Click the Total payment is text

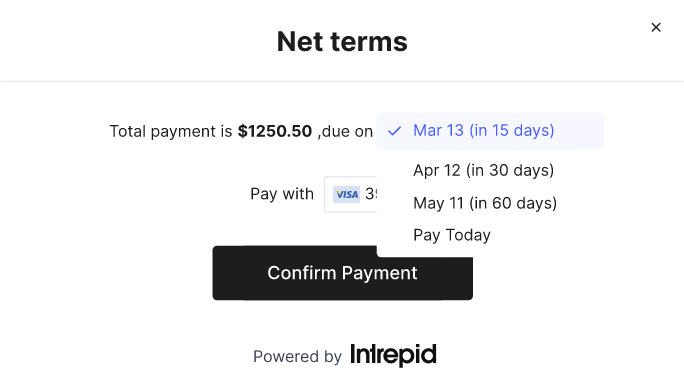pos(171,131)
